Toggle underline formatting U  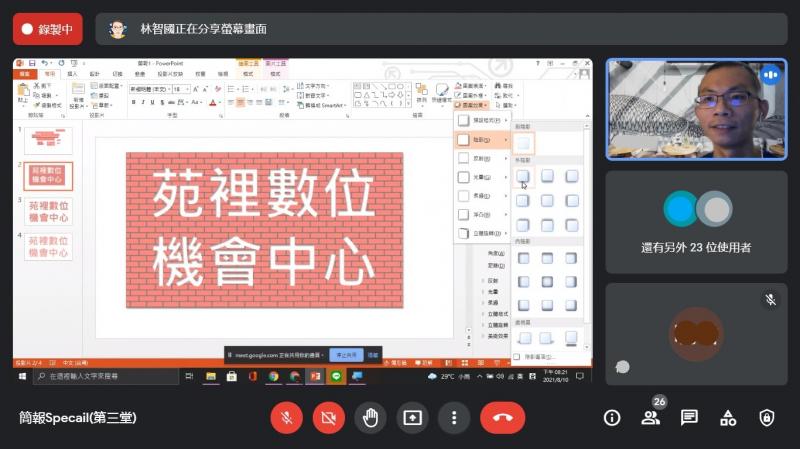pyautogui.click(x=152, y=103)
